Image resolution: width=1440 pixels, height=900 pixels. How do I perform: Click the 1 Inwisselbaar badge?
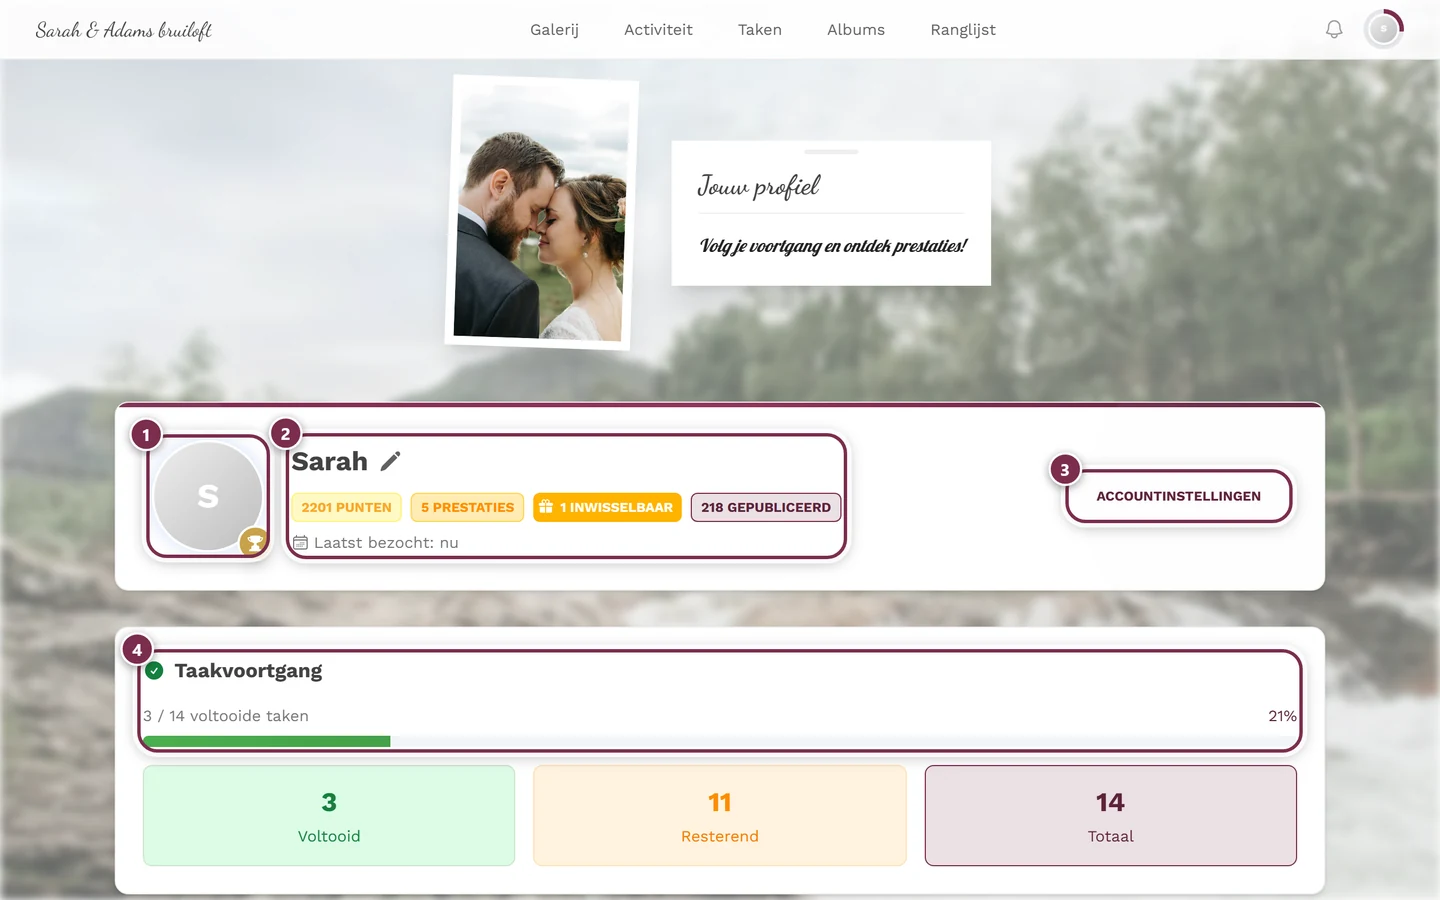[607, 507]
